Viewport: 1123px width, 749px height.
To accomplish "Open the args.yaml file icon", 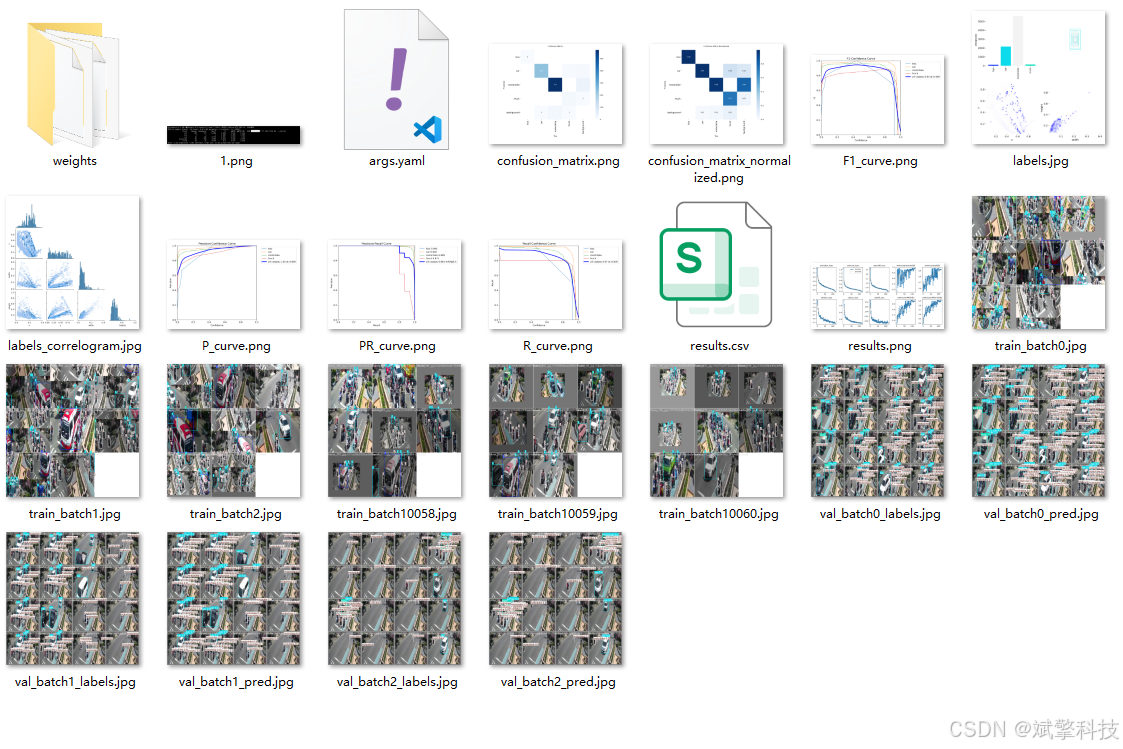I will tap(396, 79).
